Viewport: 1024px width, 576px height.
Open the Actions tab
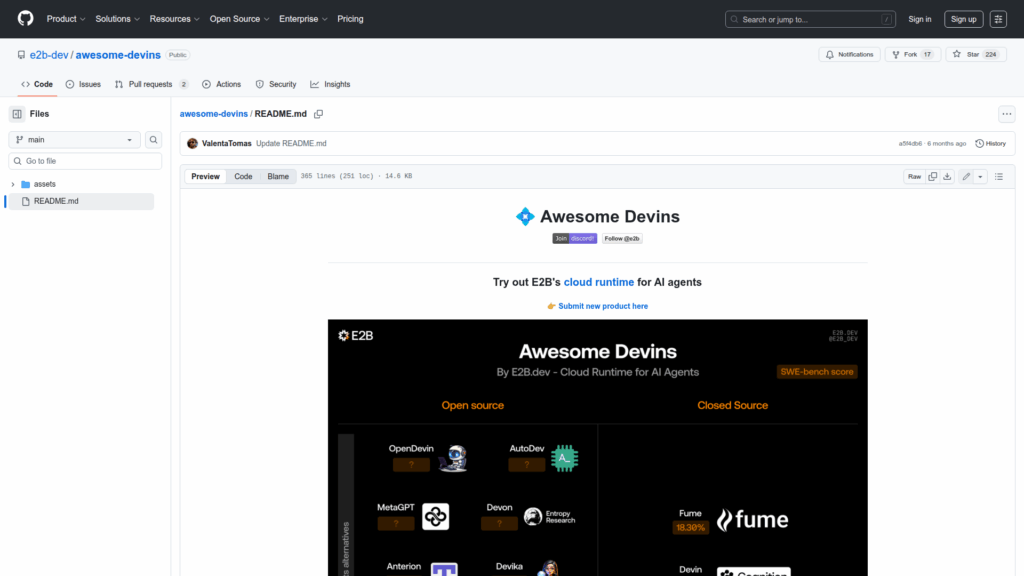[x=222, y=84]
